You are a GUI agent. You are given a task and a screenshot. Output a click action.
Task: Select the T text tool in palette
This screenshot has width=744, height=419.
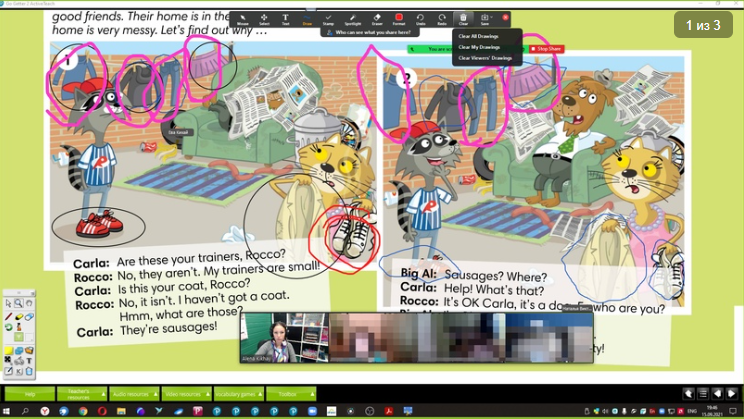(29, 361)
